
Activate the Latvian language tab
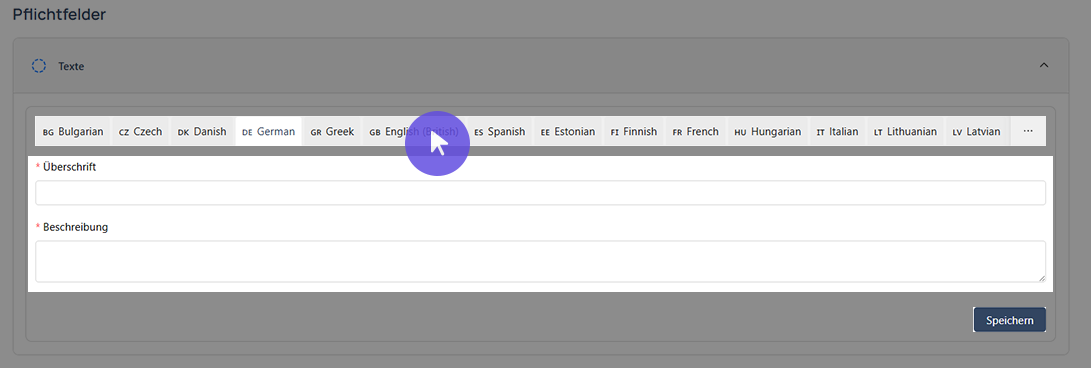[977, 131]
